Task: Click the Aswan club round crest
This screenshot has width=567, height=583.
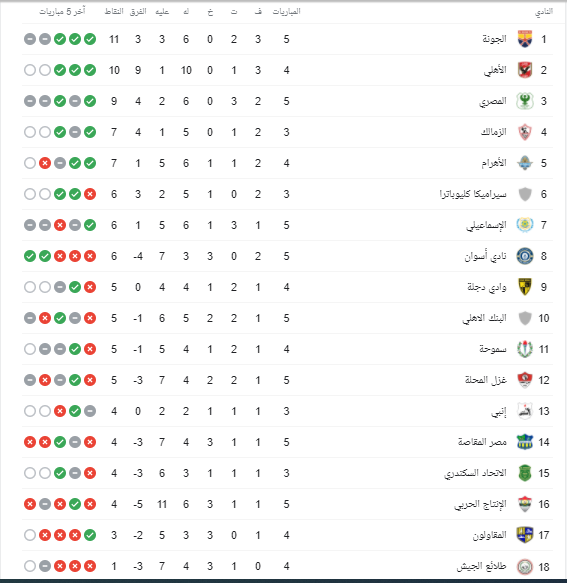Action: point(525,256)
